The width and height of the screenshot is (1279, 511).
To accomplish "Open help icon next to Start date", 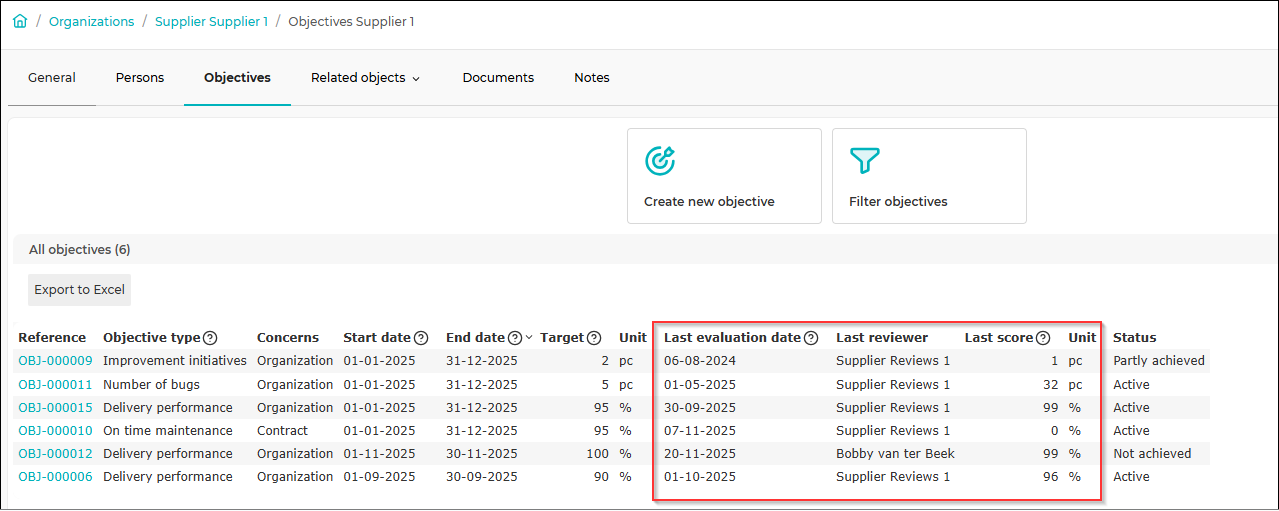I will pyautogui.click(x=421, y=338).
